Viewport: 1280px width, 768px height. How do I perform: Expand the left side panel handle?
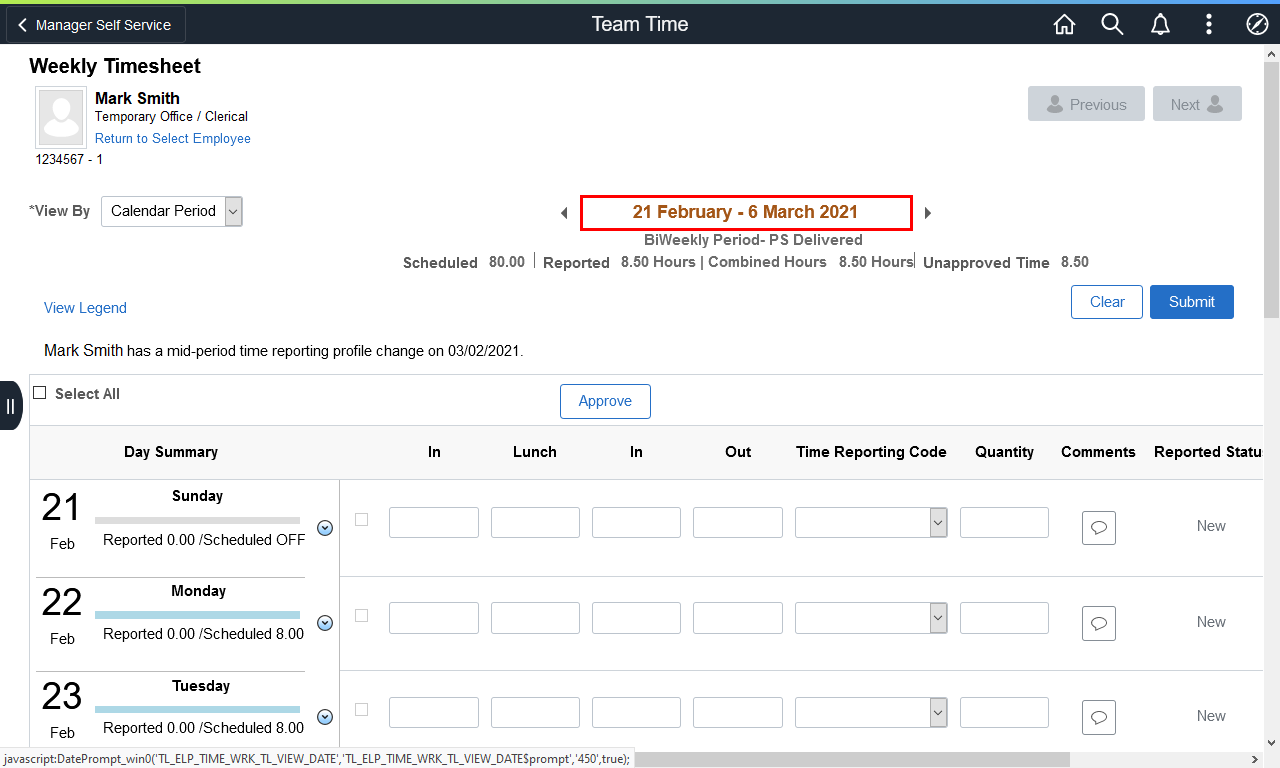(x=10, y=405)
